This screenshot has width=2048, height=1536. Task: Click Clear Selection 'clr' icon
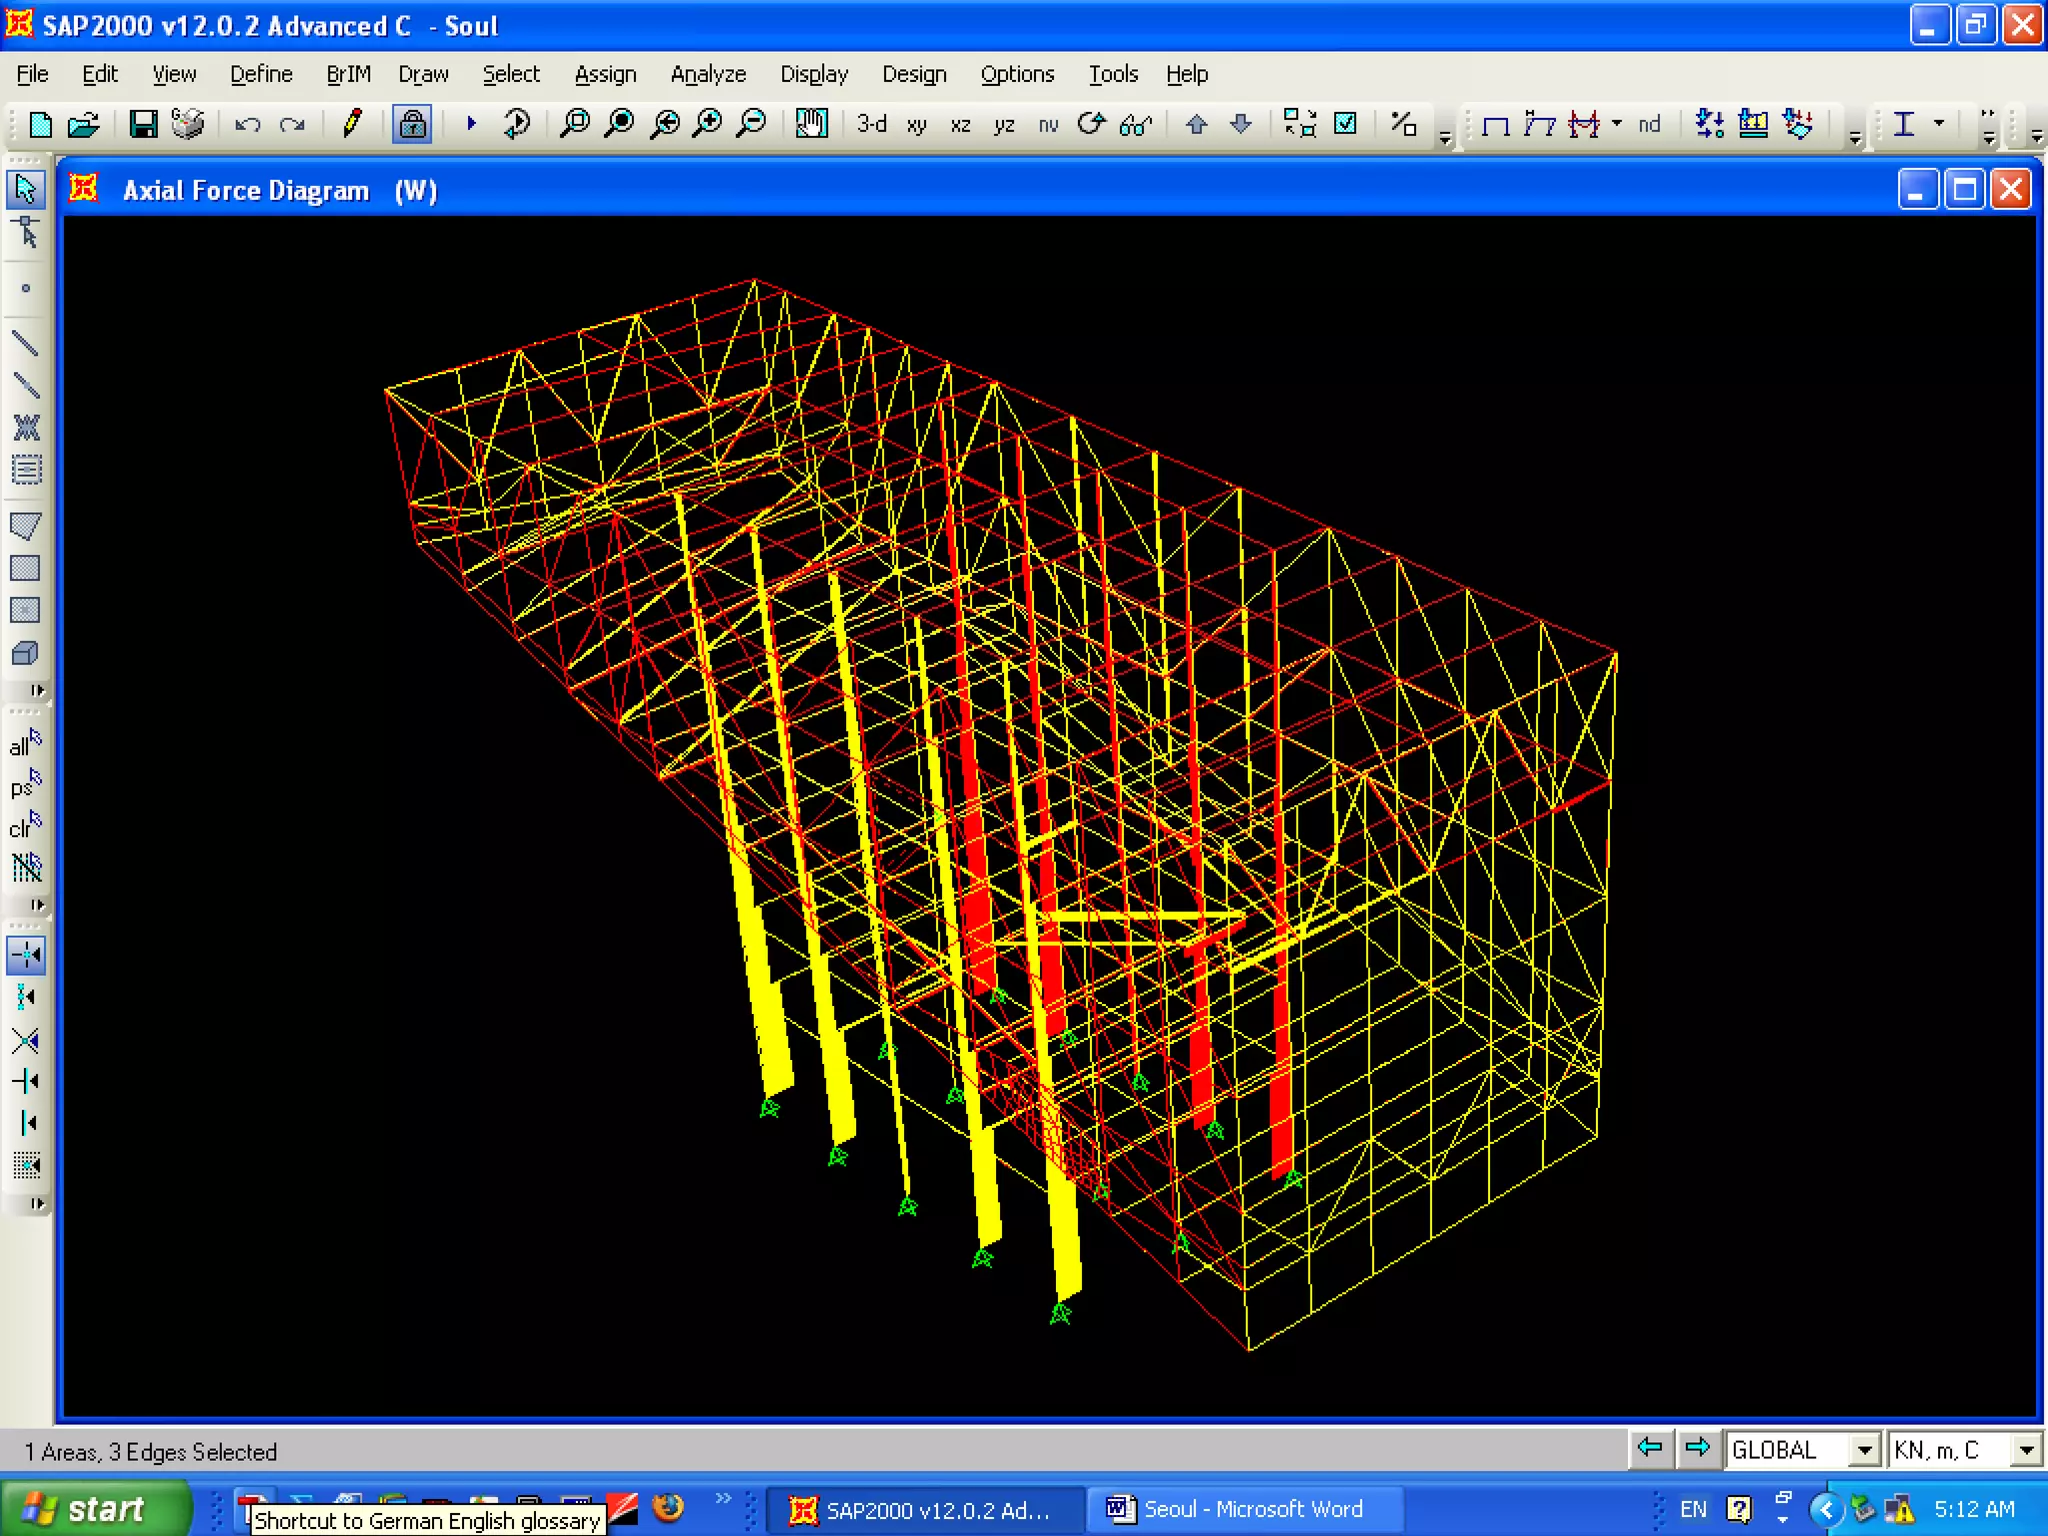25,826
